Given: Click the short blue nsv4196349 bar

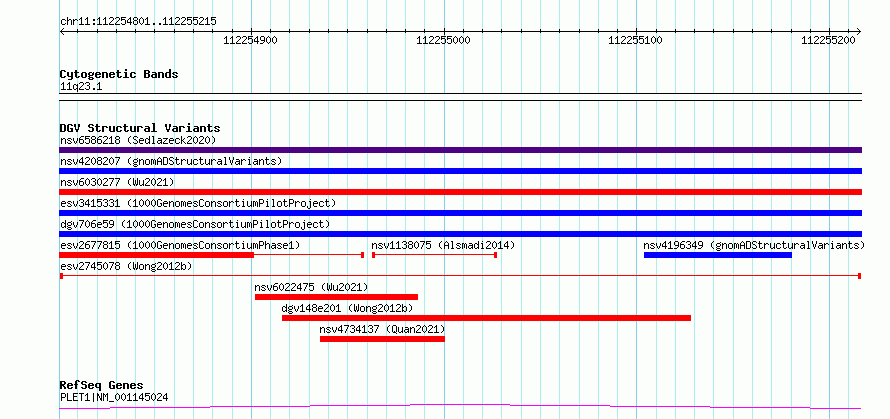Looking at the screenshot, I should tap(717, 255).
